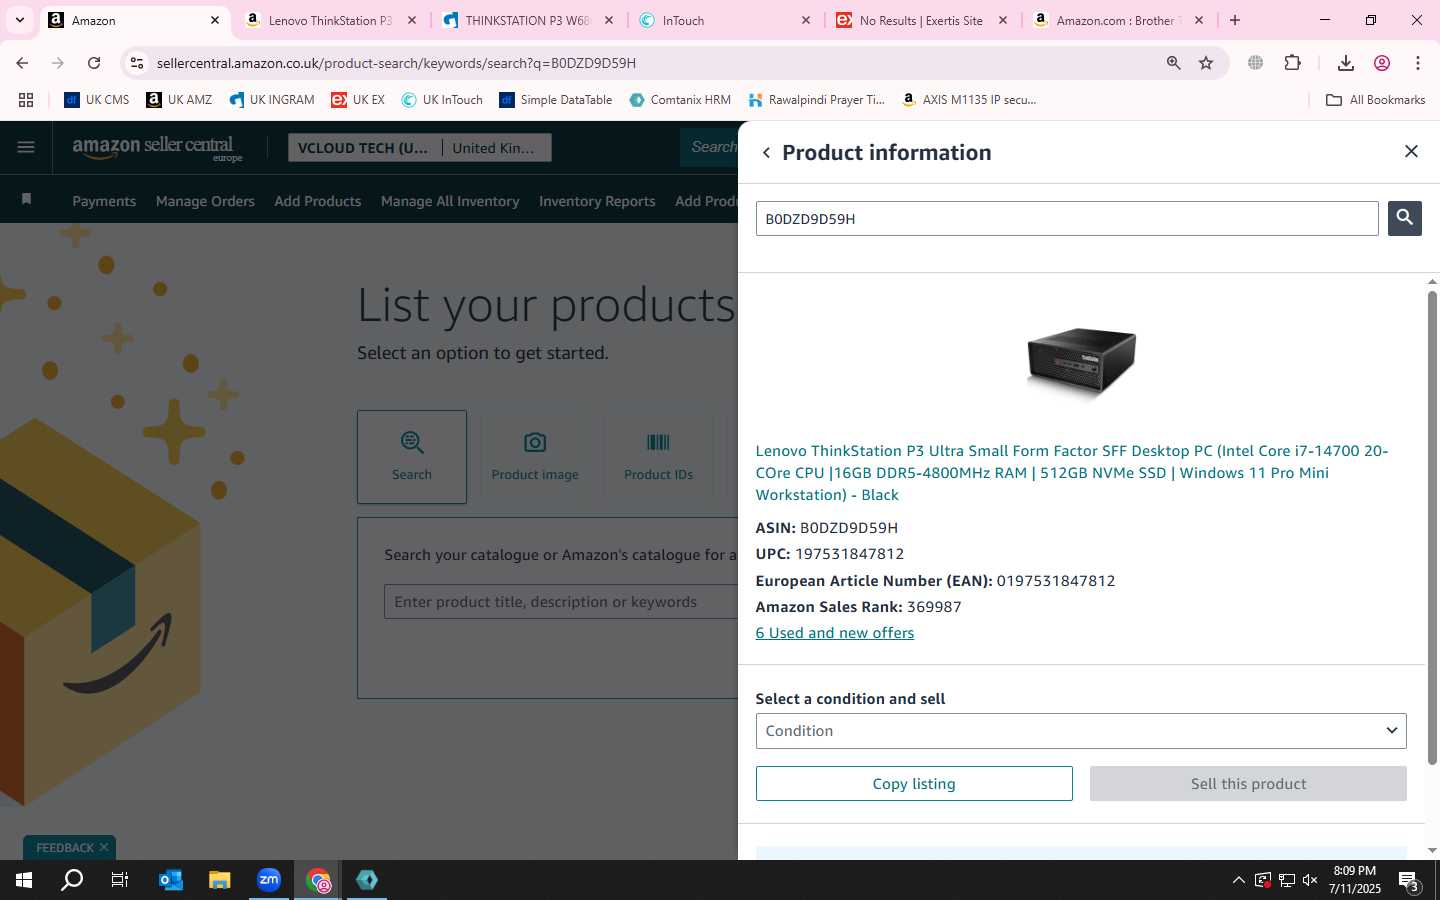The width and height of the screenshot is (1440, 900).
Task: Switch to THINKSTATION P3 W68 tab
Action: [x=527, y=20]
